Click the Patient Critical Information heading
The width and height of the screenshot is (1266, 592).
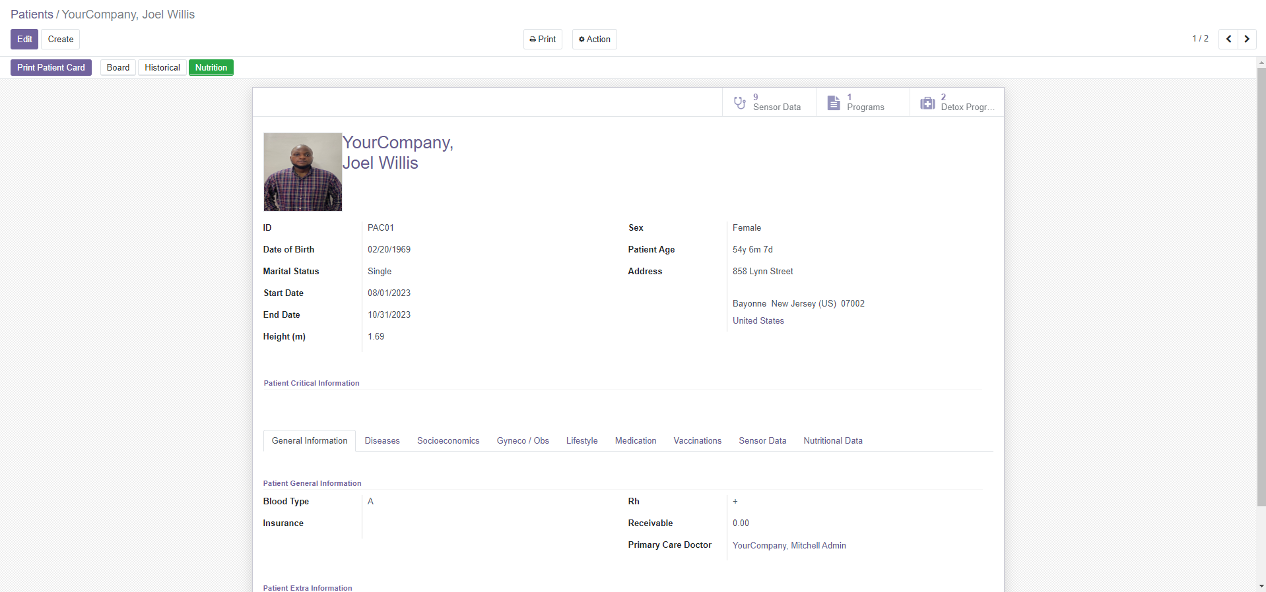pyautogui.click(x=312, y=383)
